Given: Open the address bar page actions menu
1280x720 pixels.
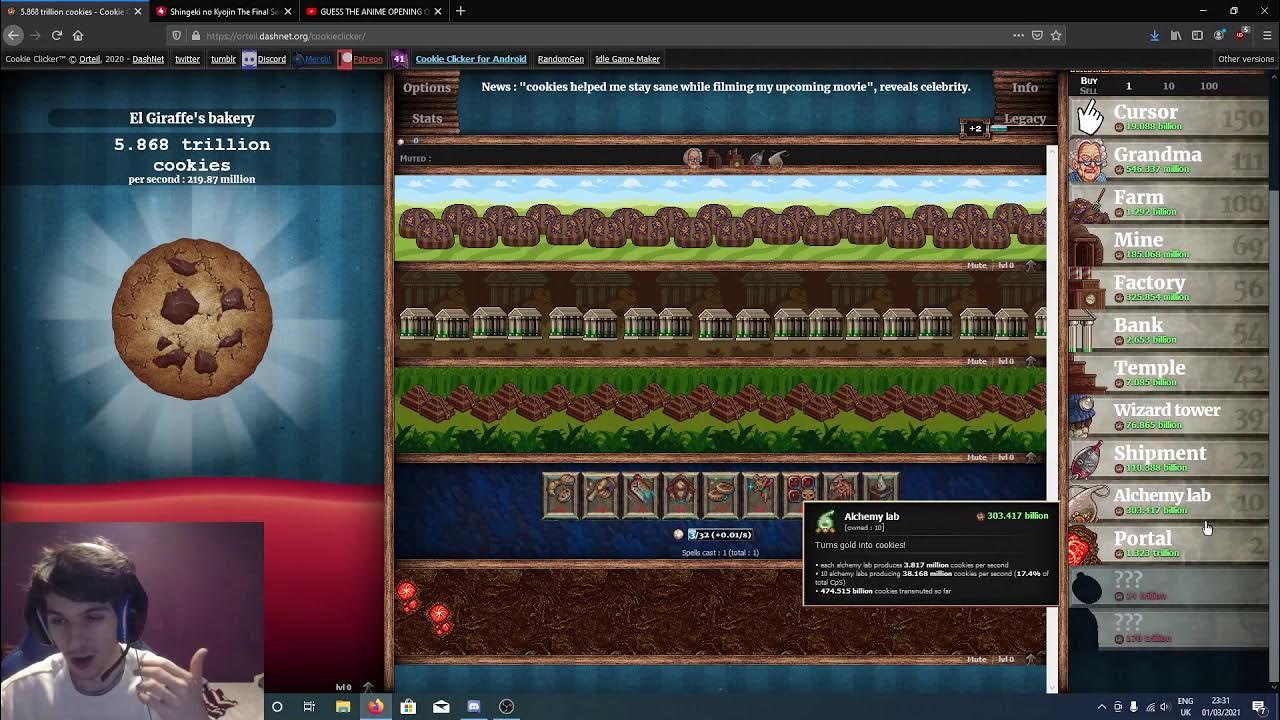Looking at the screenshot, I should tap(1018, 36).
